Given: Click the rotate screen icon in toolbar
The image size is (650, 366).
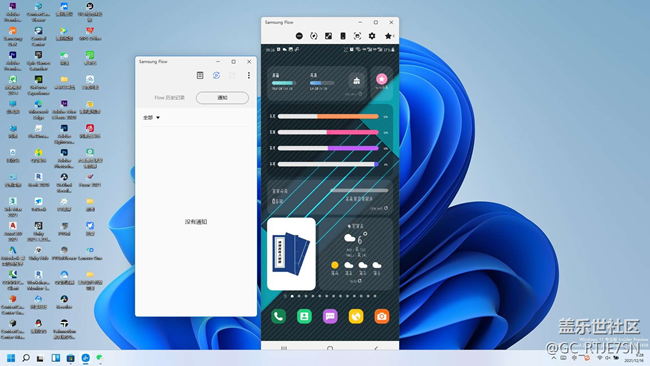Looking at the screenshot, I should pos(314,36).
